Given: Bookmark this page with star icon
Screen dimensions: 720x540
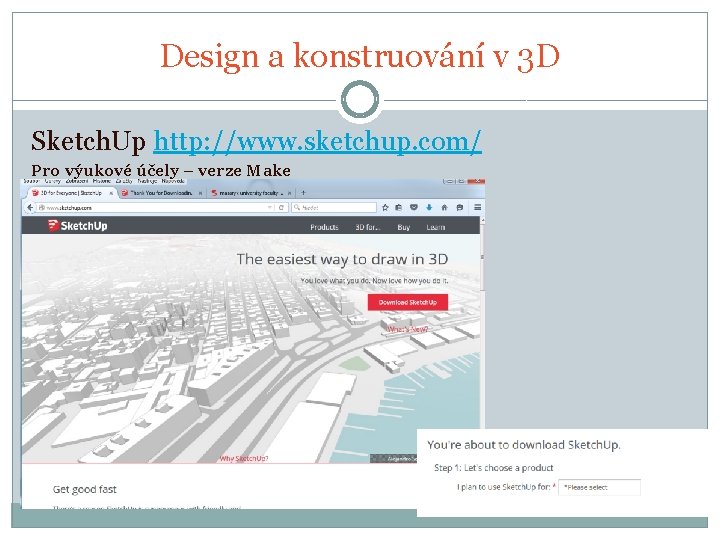Looking at the screenshot, I should [385, 208].
